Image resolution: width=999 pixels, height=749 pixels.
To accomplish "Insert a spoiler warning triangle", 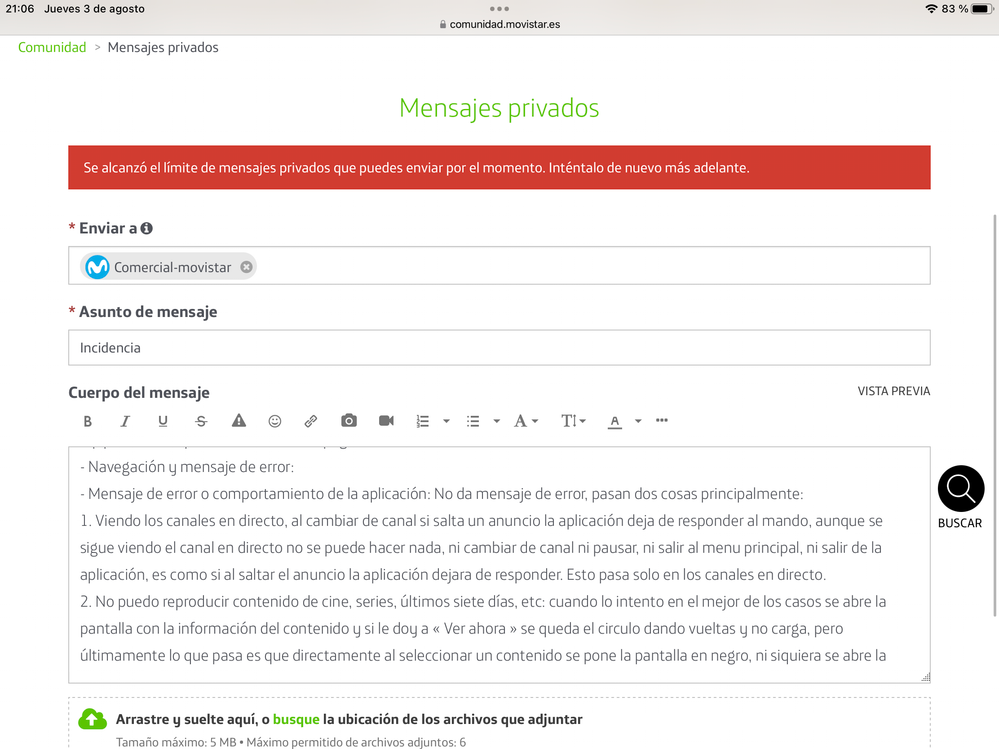I will tap(239, 421).
